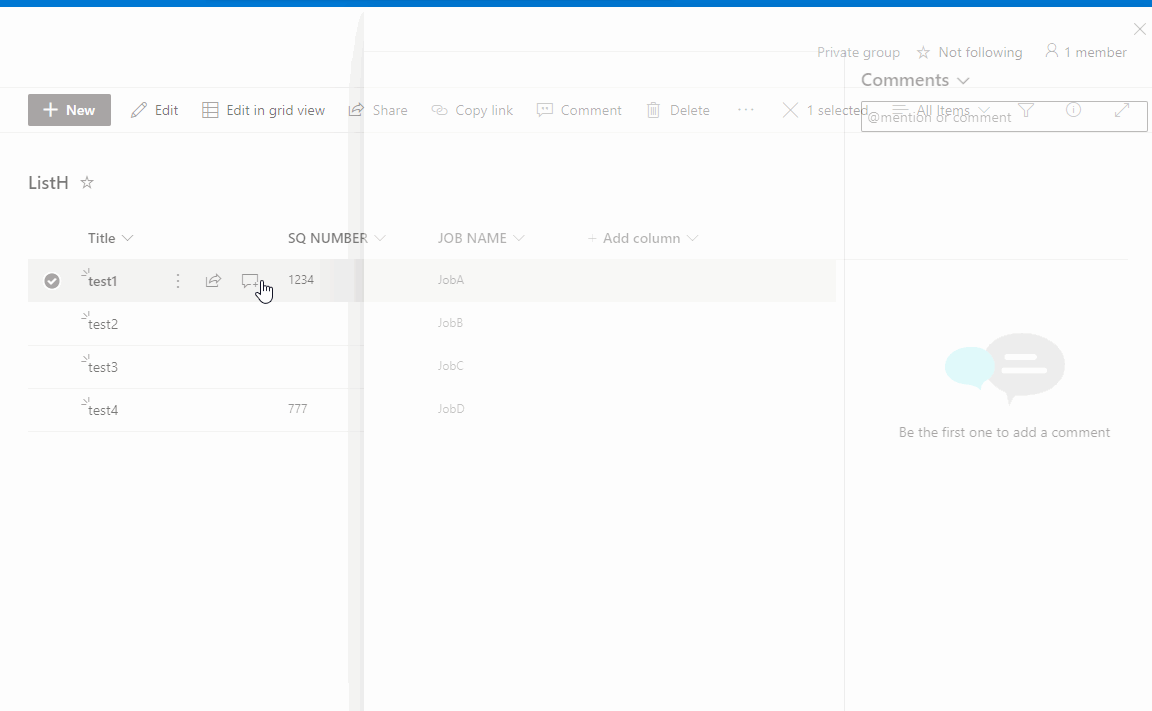The height and width of the screenshot is (711, 1152).
Task: Expand comments panel with diagonal arrow icon
Action: coord(1122,110)
